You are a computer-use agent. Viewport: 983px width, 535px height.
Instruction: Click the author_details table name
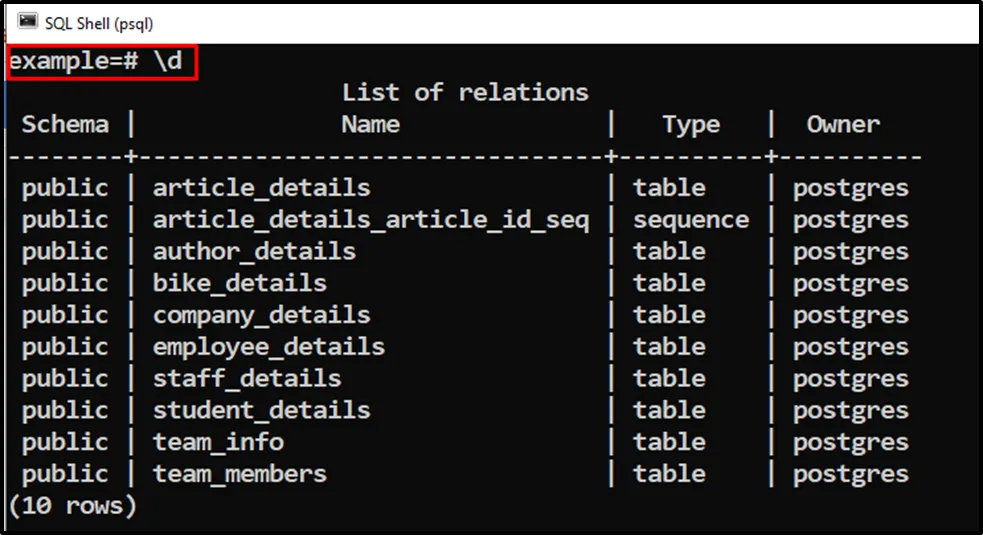click(254, 251)
